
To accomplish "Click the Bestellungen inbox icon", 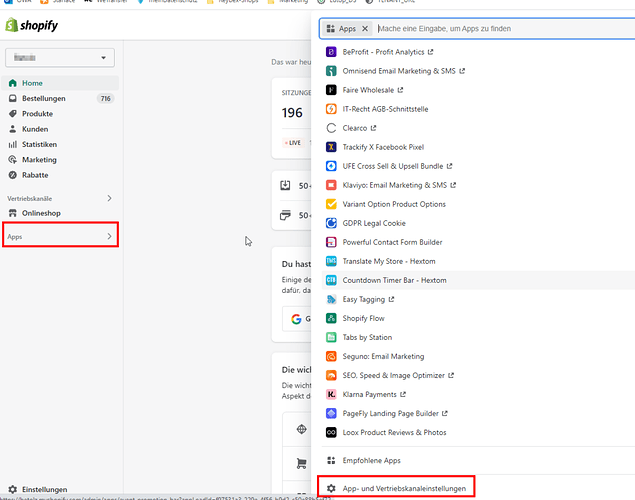I will click(x=13, y=98).
